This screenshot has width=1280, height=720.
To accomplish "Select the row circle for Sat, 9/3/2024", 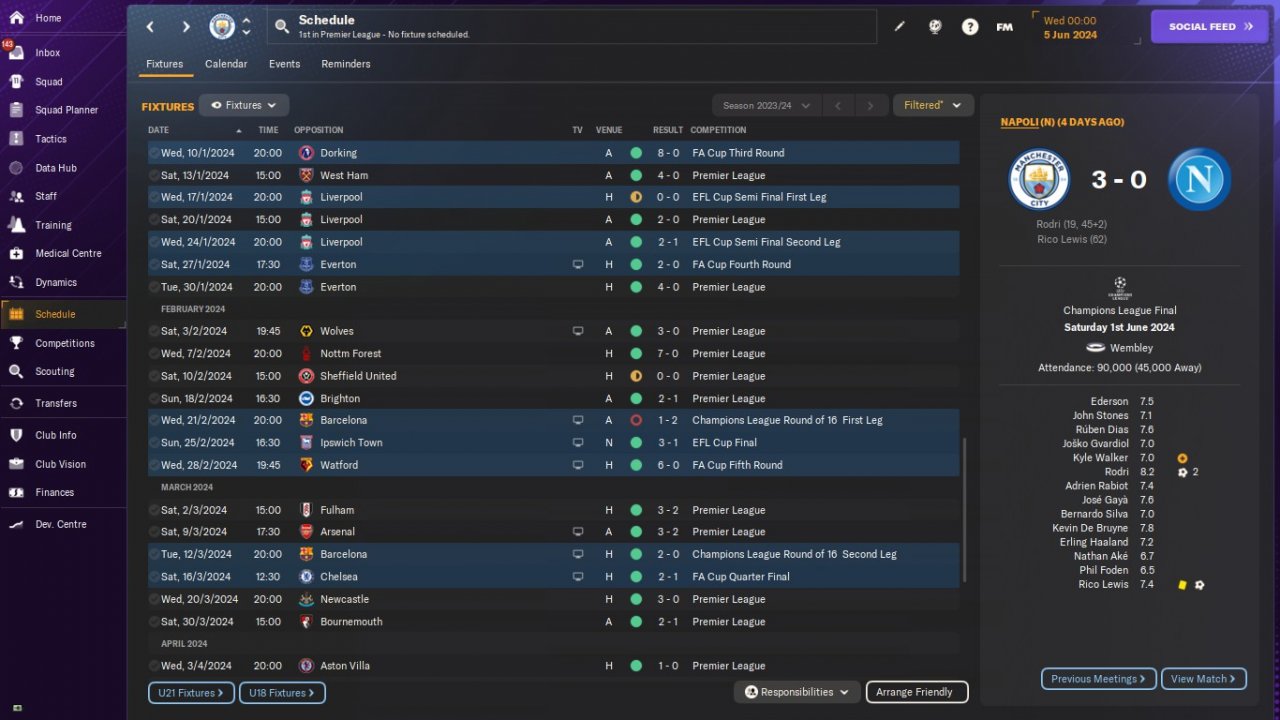I will click(x=154, y=532).
